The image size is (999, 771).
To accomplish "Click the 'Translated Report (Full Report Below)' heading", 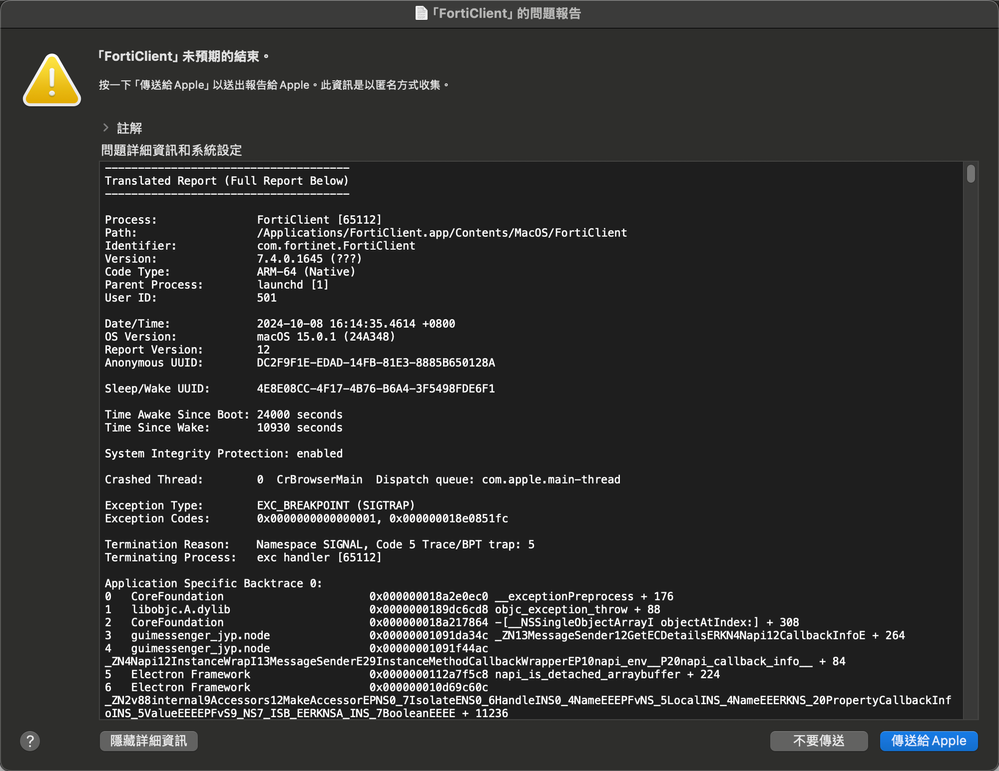I will coord(227,181).
